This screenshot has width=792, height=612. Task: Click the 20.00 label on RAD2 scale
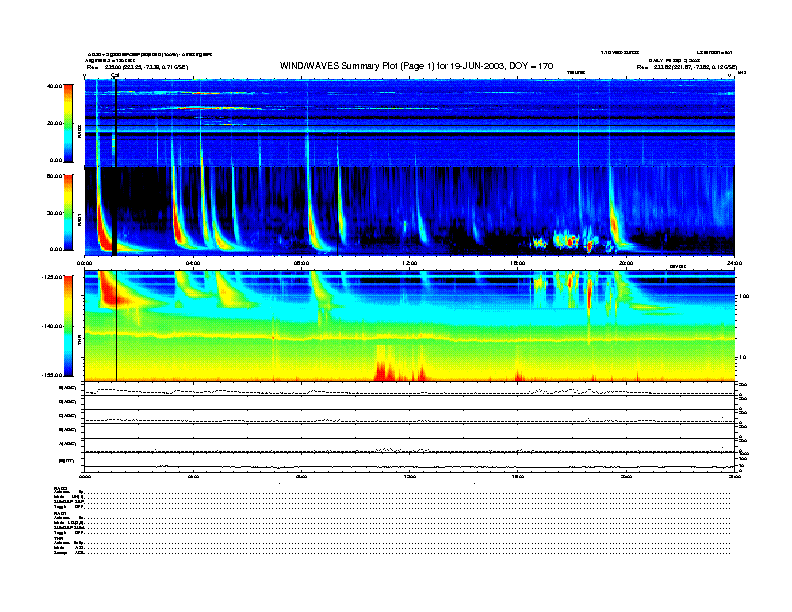(55, 123)
